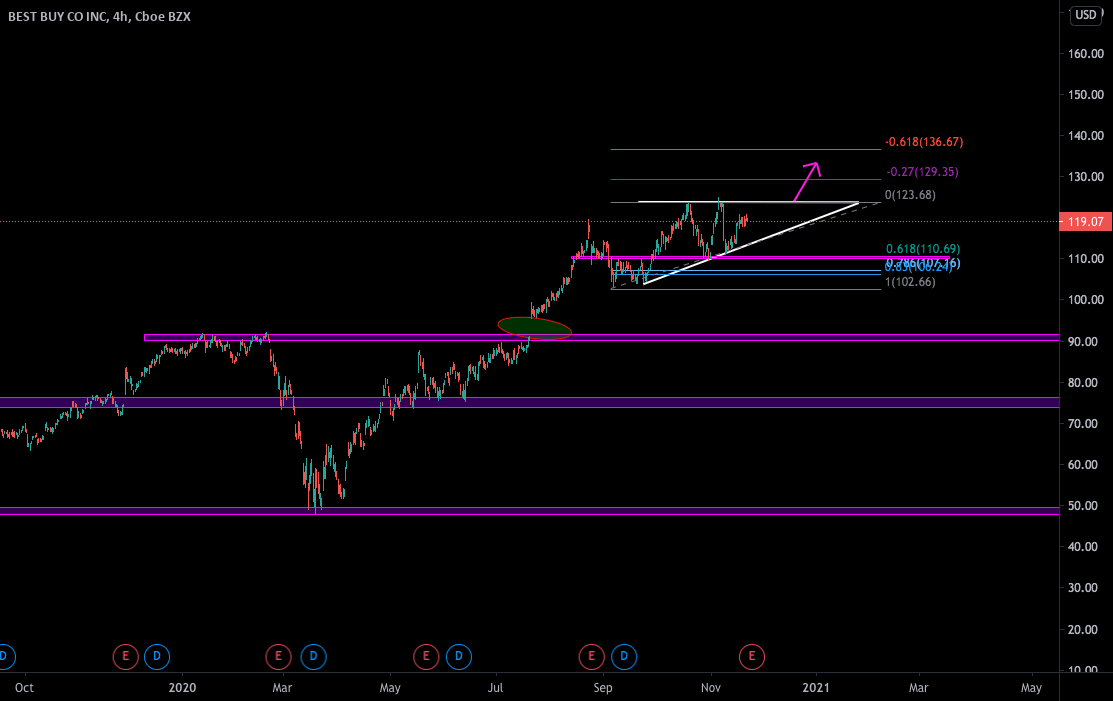
Task: Click the 2021 label on the time axis
Action: [816, 688]
